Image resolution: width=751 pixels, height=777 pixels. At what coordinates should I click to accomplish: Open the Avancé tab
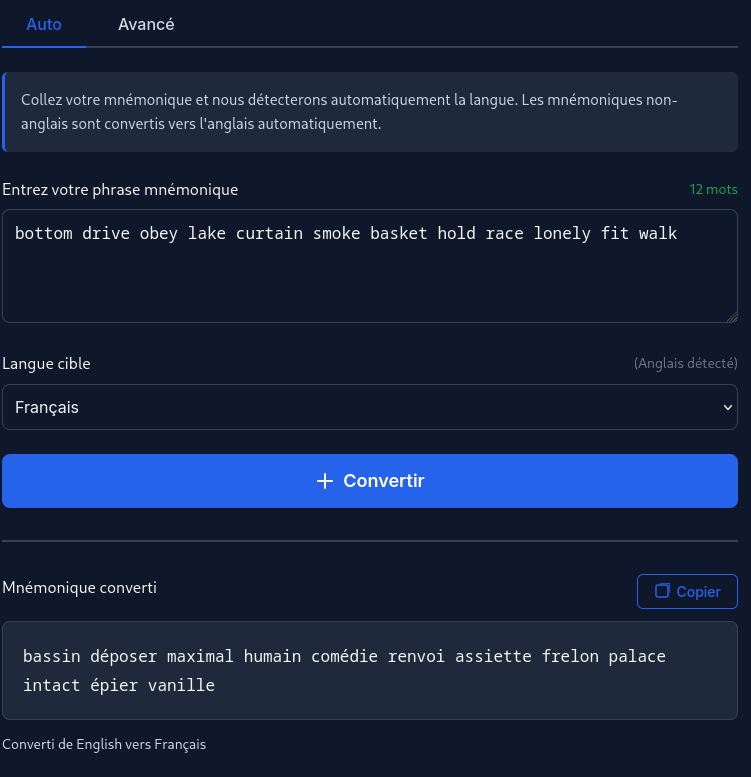146,24
